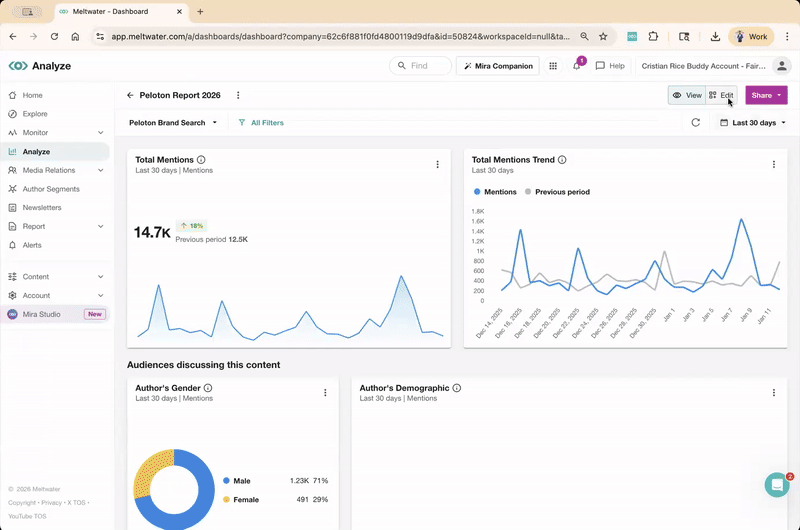Screen dimensions: 800x530
Task: Open Mira Studio in the sidebar
Action: pos(55,314)
